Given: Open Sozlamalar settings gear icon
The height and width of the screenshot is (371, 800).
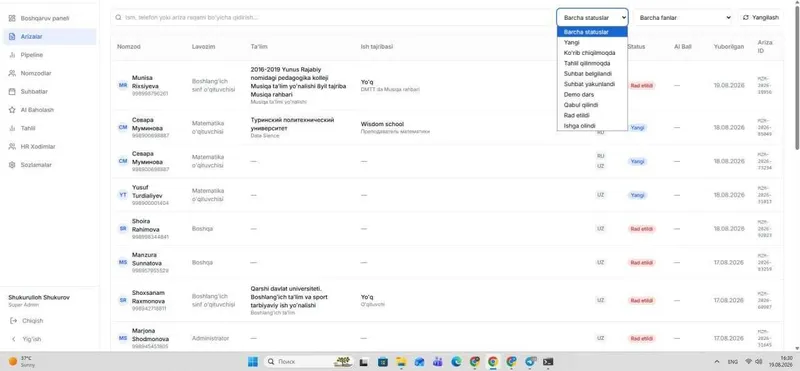Looking at the screenshot, I should click(12, 165).
